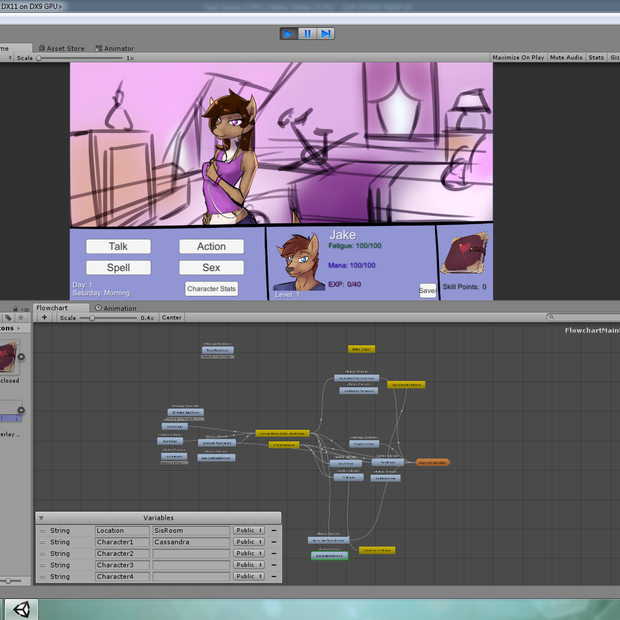Screen dimensions: 620x620
Task: Click the SisRoom value field
Action: 191,530
